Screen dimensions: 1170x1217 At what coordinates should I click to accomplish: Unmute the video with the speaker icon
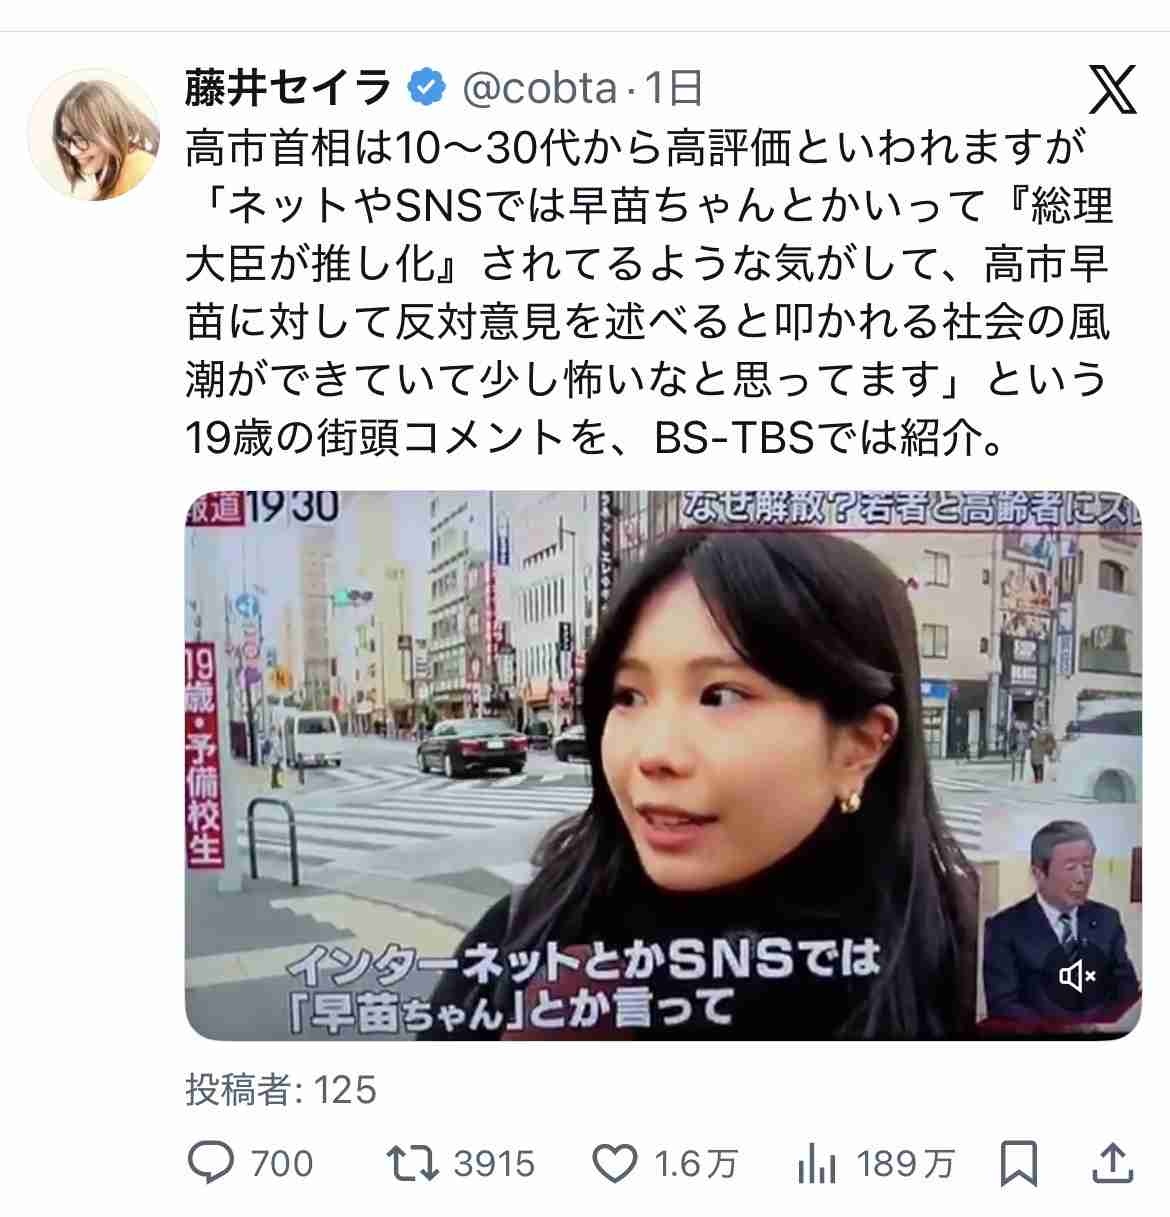click(x=1077, y=975)
